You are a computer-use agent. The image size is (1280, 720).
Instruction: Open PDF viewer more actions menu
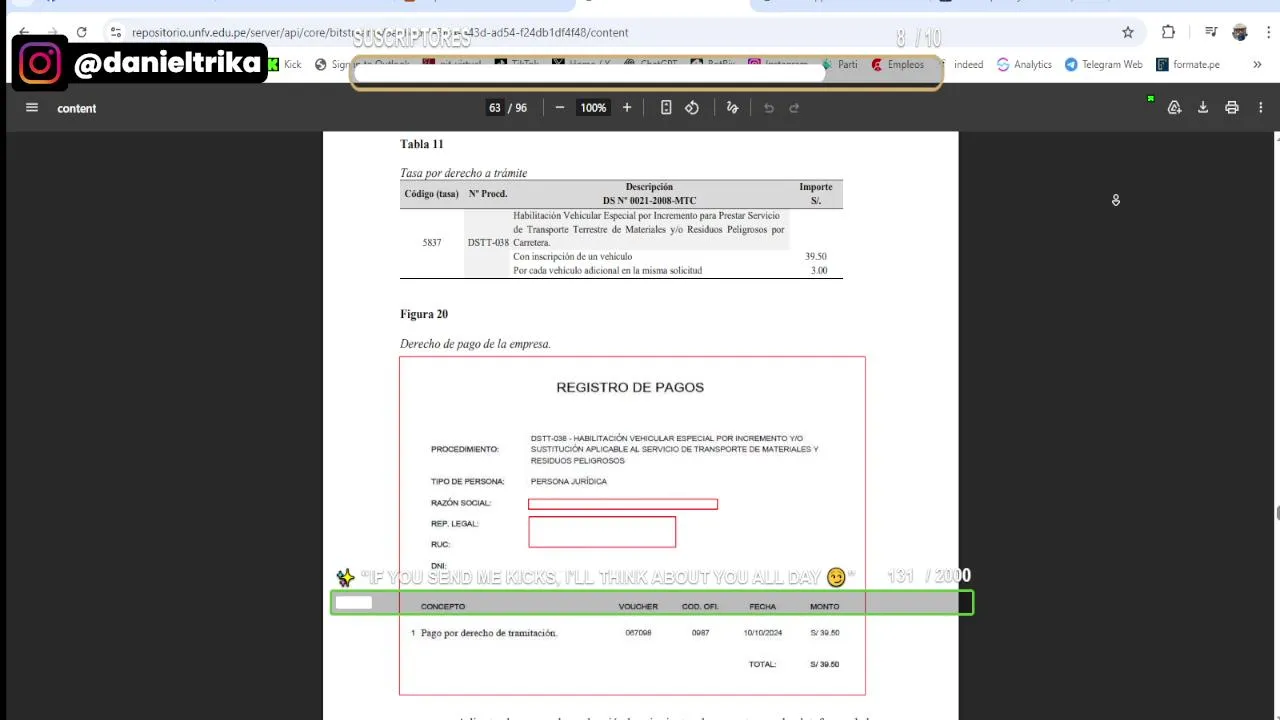coord(1261,108)
